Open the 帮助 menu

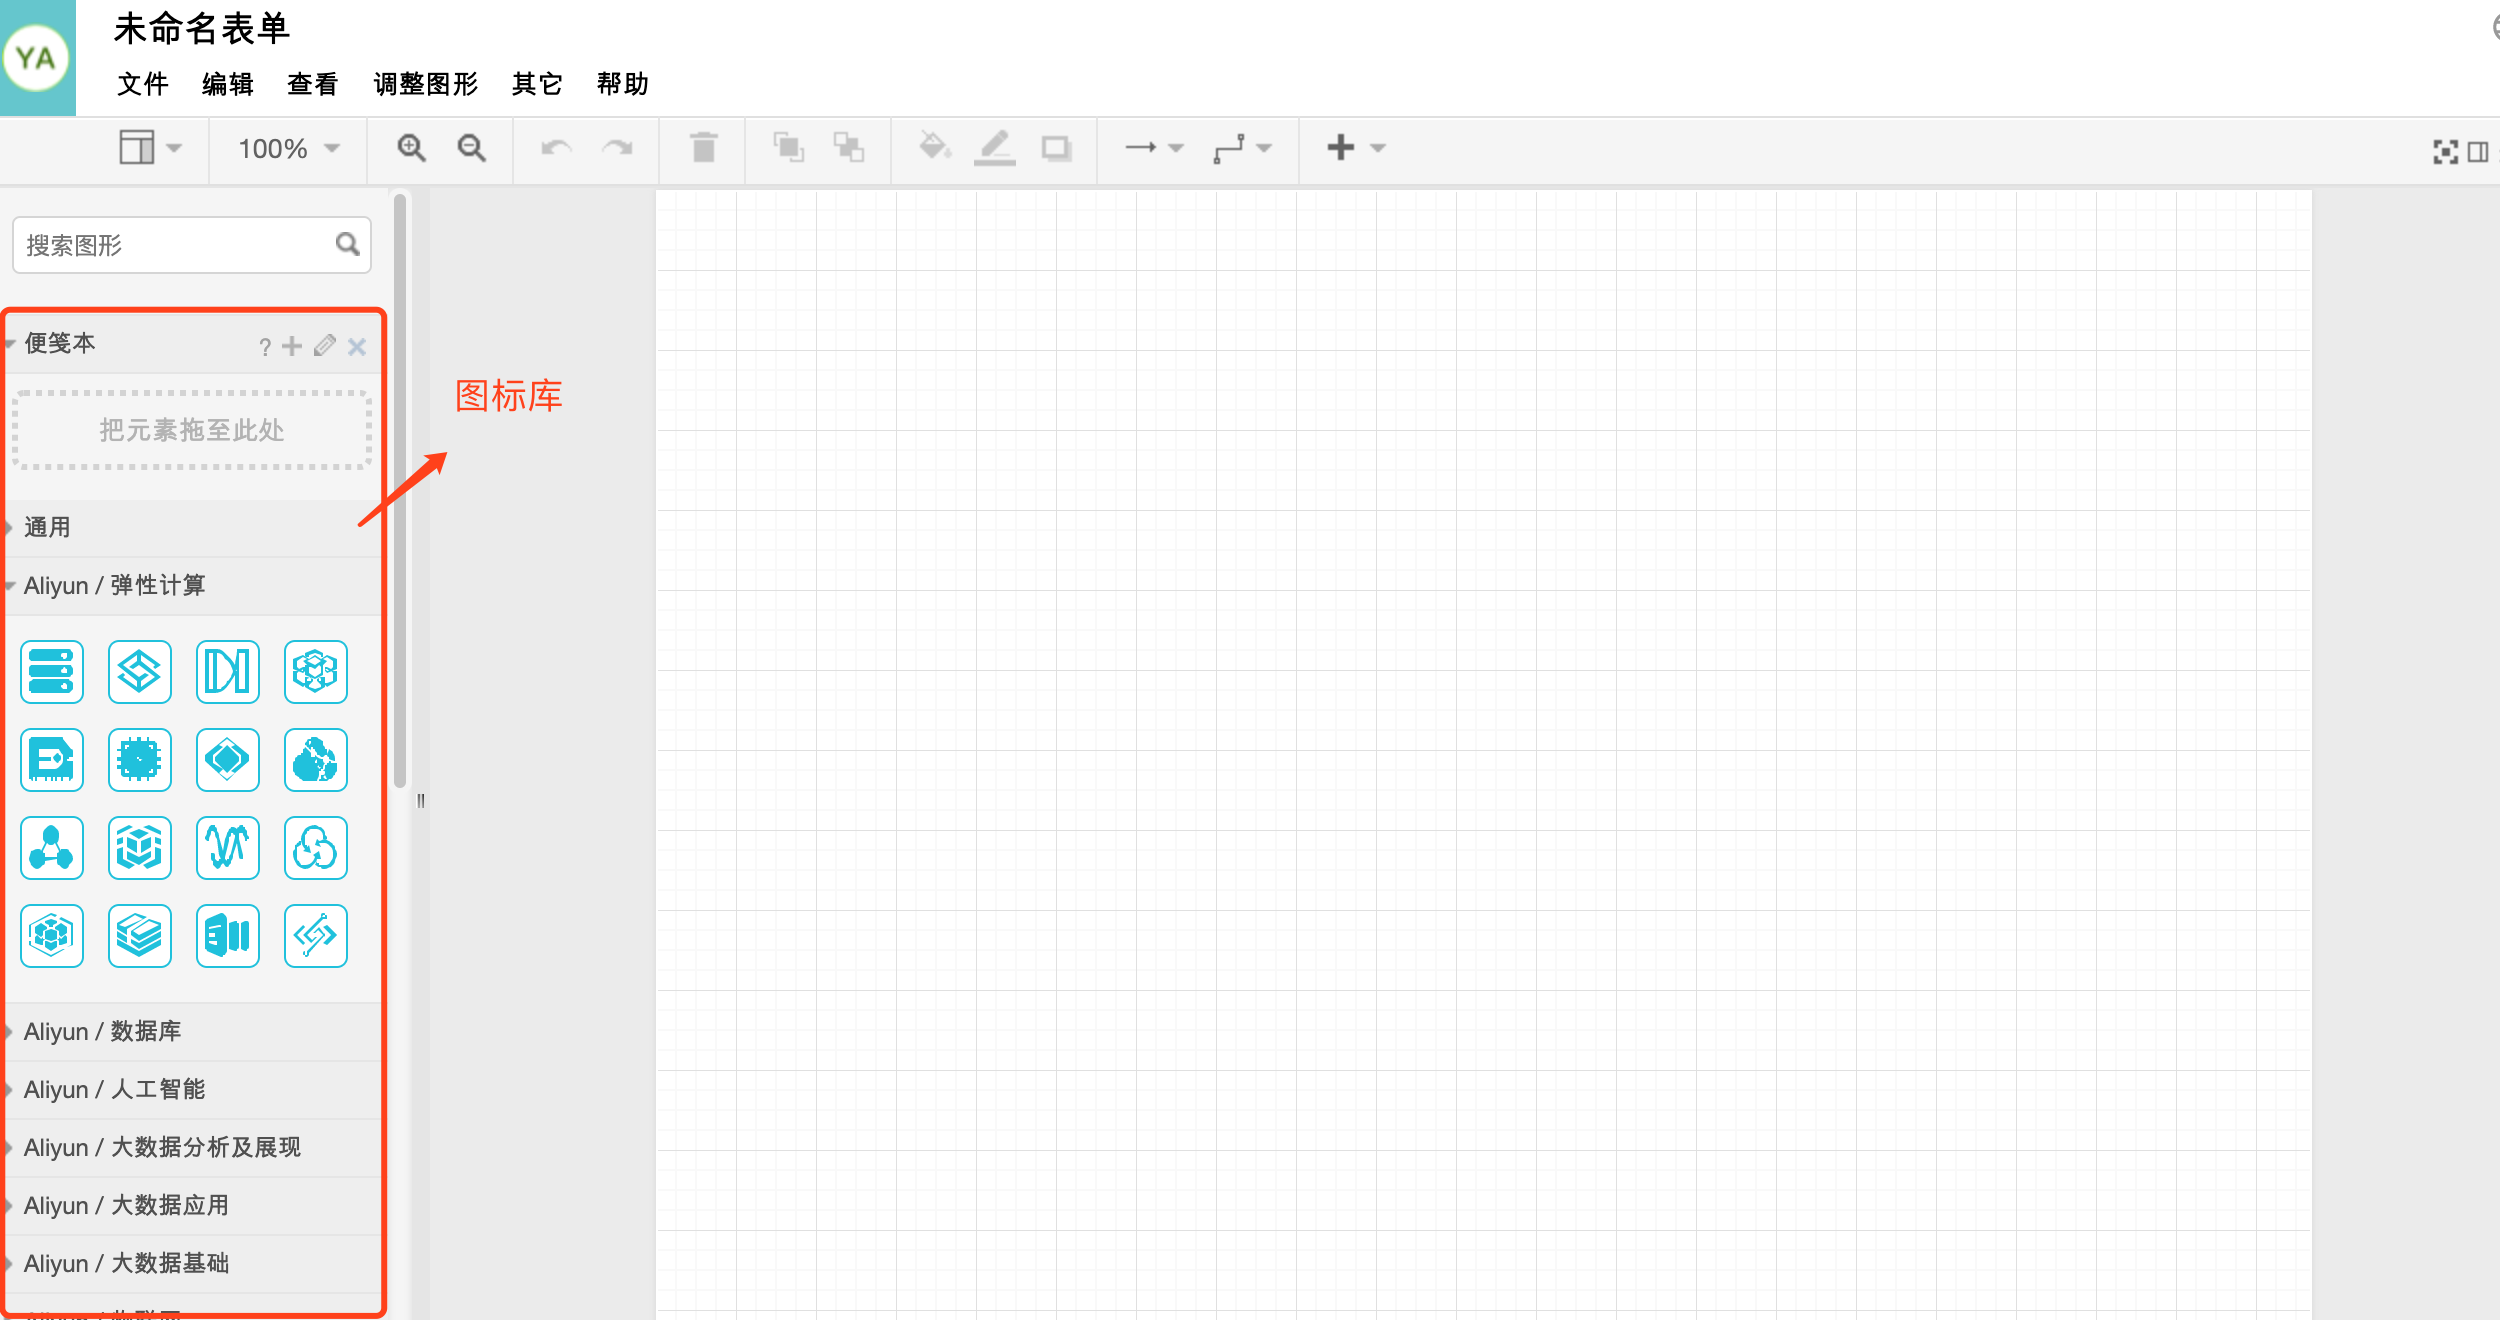click(x=623, y=84)
